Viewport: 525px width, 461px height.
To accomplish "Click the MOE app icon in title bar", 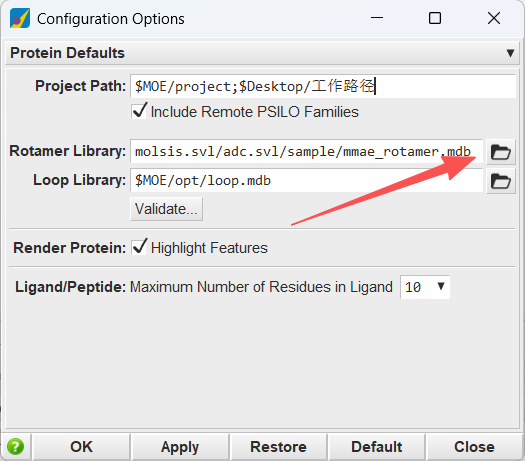I will pos(20,18).
